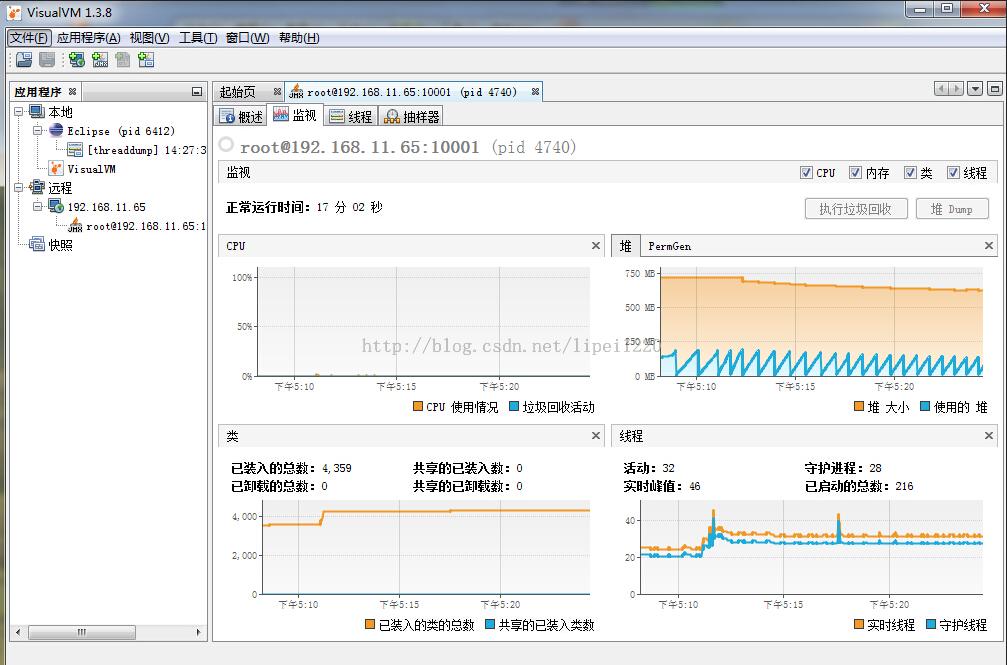Screen dimensions: 1007x665
Task: Click the scrollbar left arrow in Applications panel
Action: click(x=18, y=632)
